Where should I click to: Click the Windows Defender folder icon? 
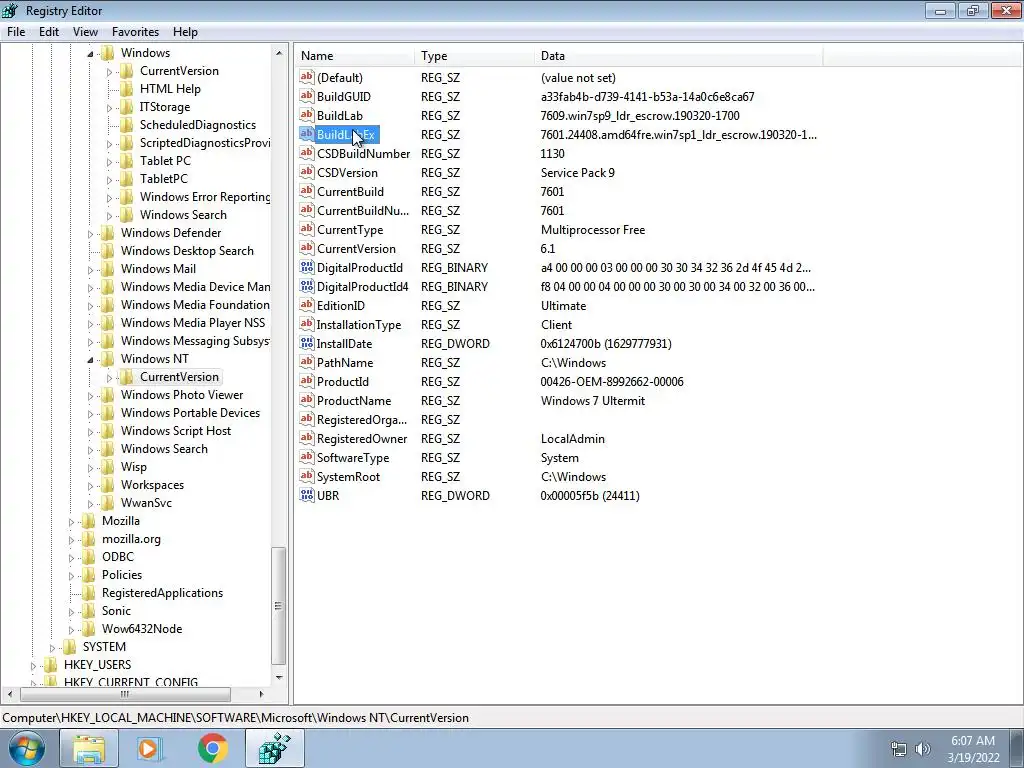[108, 232]
